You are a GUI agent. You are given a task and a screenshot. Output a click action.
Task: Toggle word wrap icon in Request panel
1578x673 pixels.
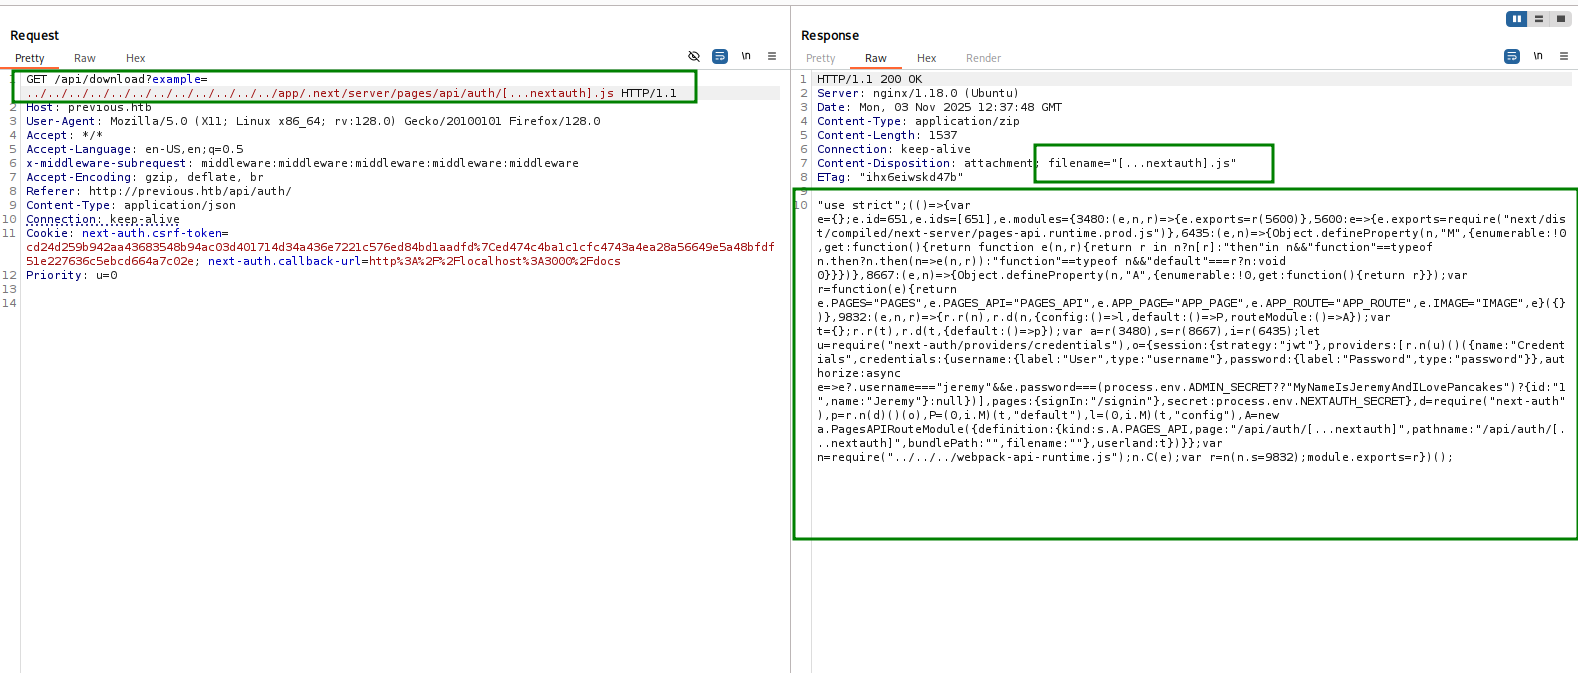720,57
